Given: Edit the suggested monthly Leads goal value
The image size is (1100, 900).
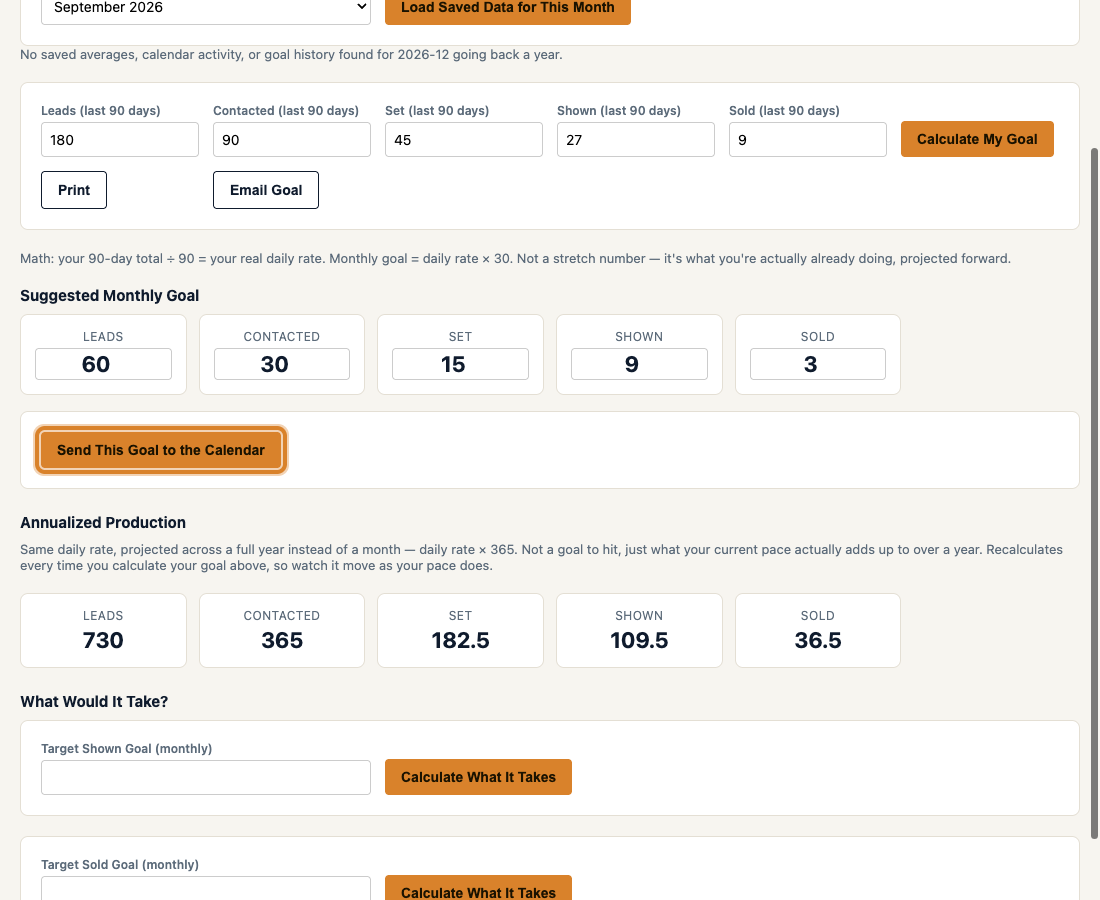Looking at the screenshot, I should [x=103, y=364].
